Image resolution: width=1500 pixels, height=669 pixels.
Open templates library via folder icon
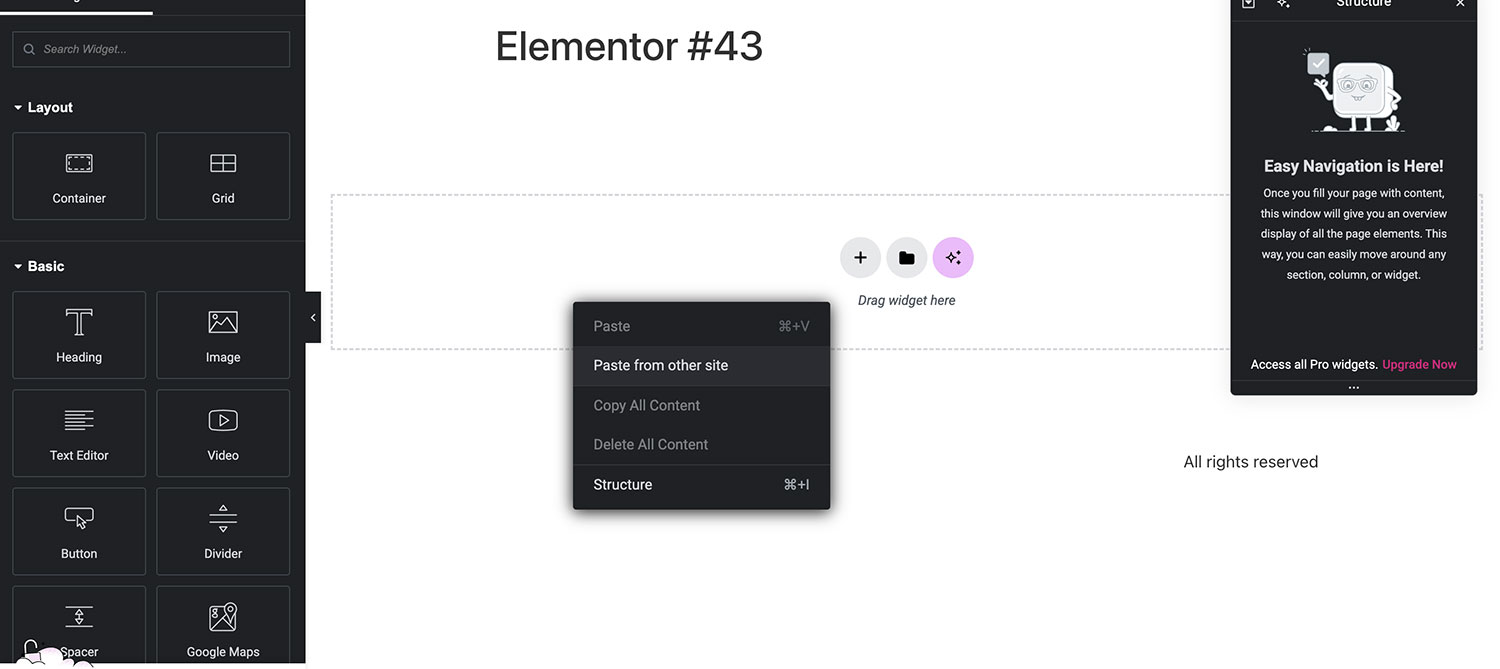906,257
